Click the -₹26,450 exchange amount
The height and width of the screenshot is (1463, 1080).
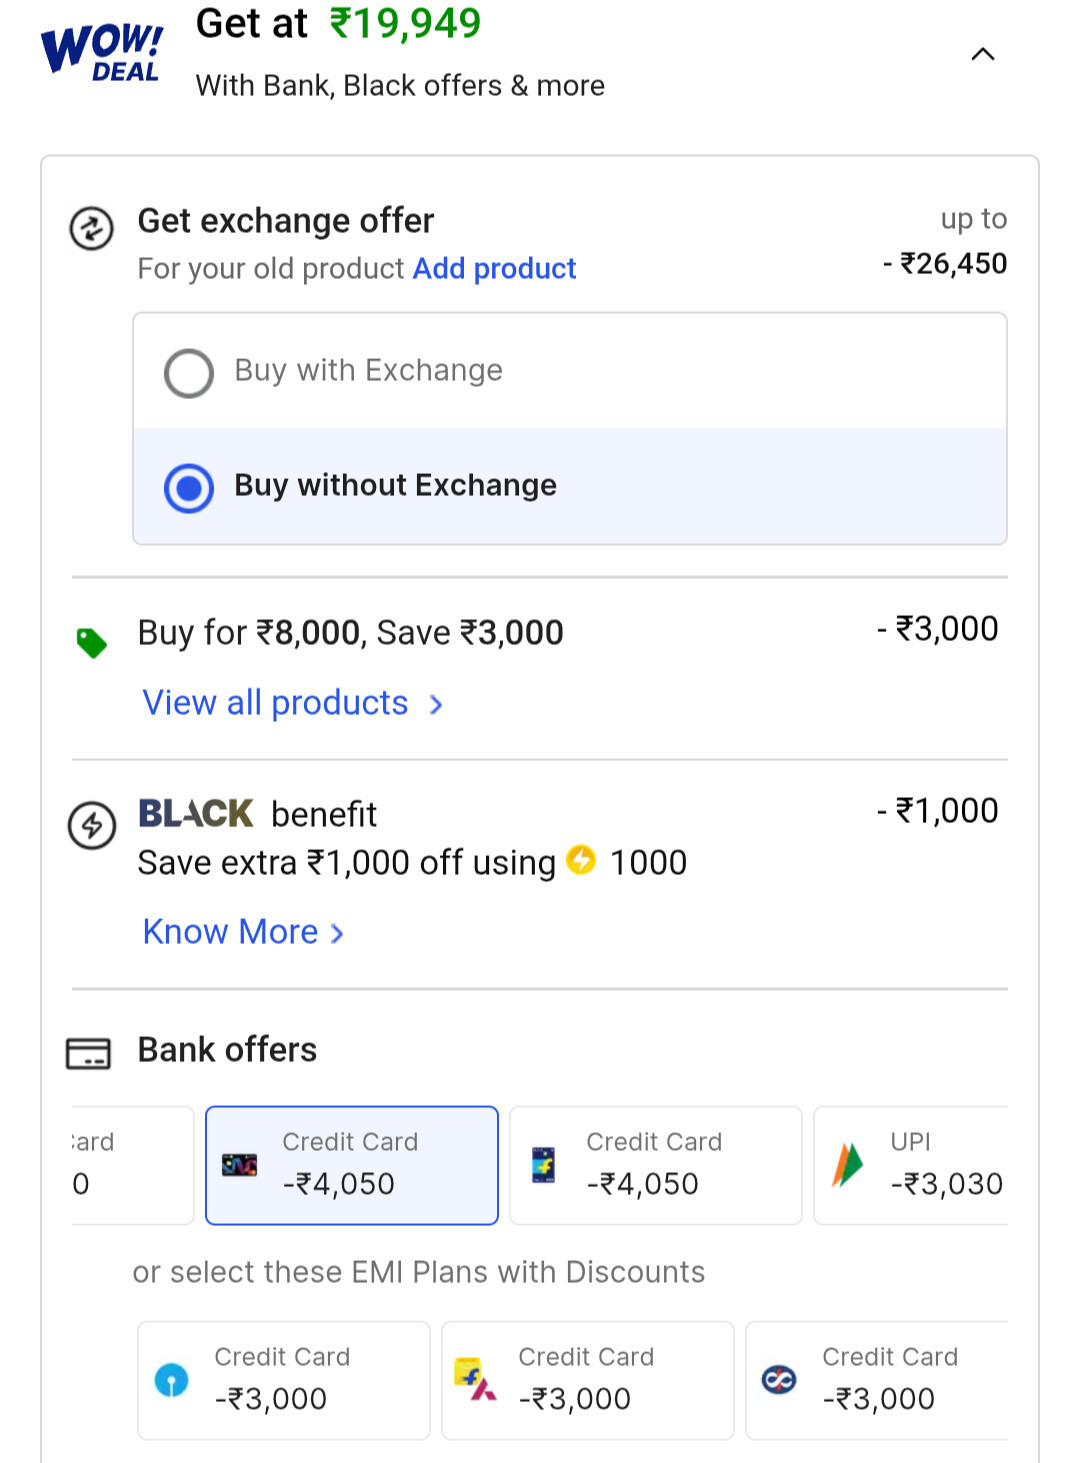coord(945,263)
